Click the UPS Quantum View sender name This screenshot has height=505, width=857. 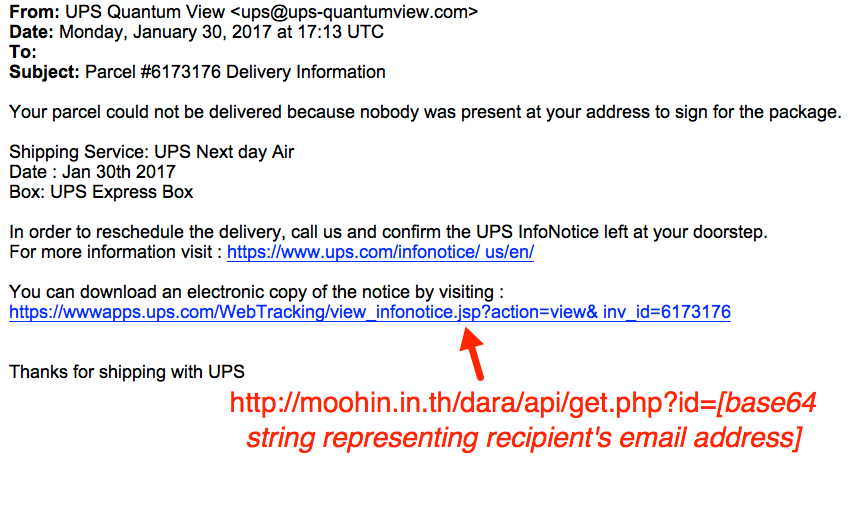pos(145,11)
